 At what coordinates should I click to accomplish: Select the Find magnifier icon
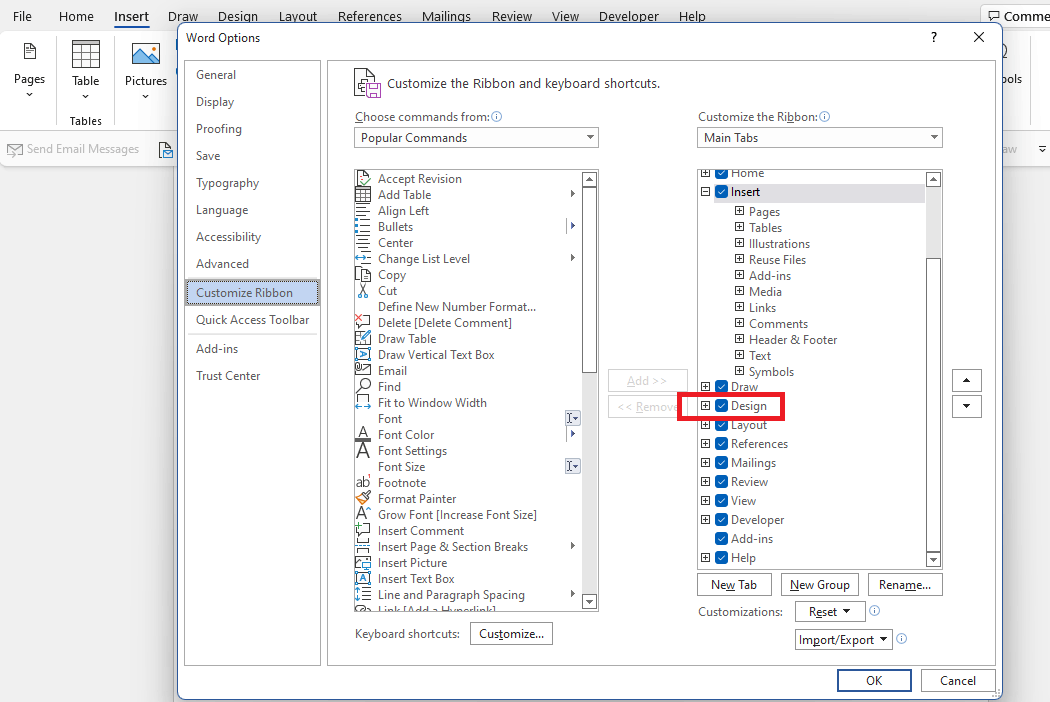tap(363, 386)
